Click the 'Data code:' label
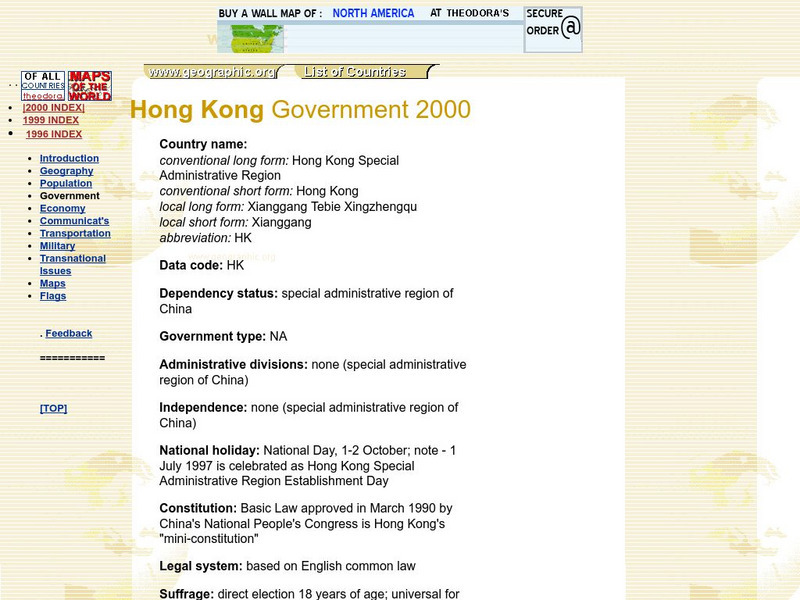This screenshot has width=800, height=600. coord(191,265)
